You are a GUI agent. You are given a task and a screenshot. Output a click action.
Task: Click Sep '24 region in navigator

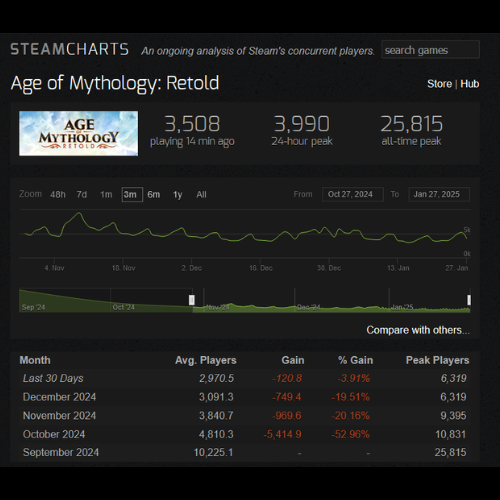[x=33, y=307]
